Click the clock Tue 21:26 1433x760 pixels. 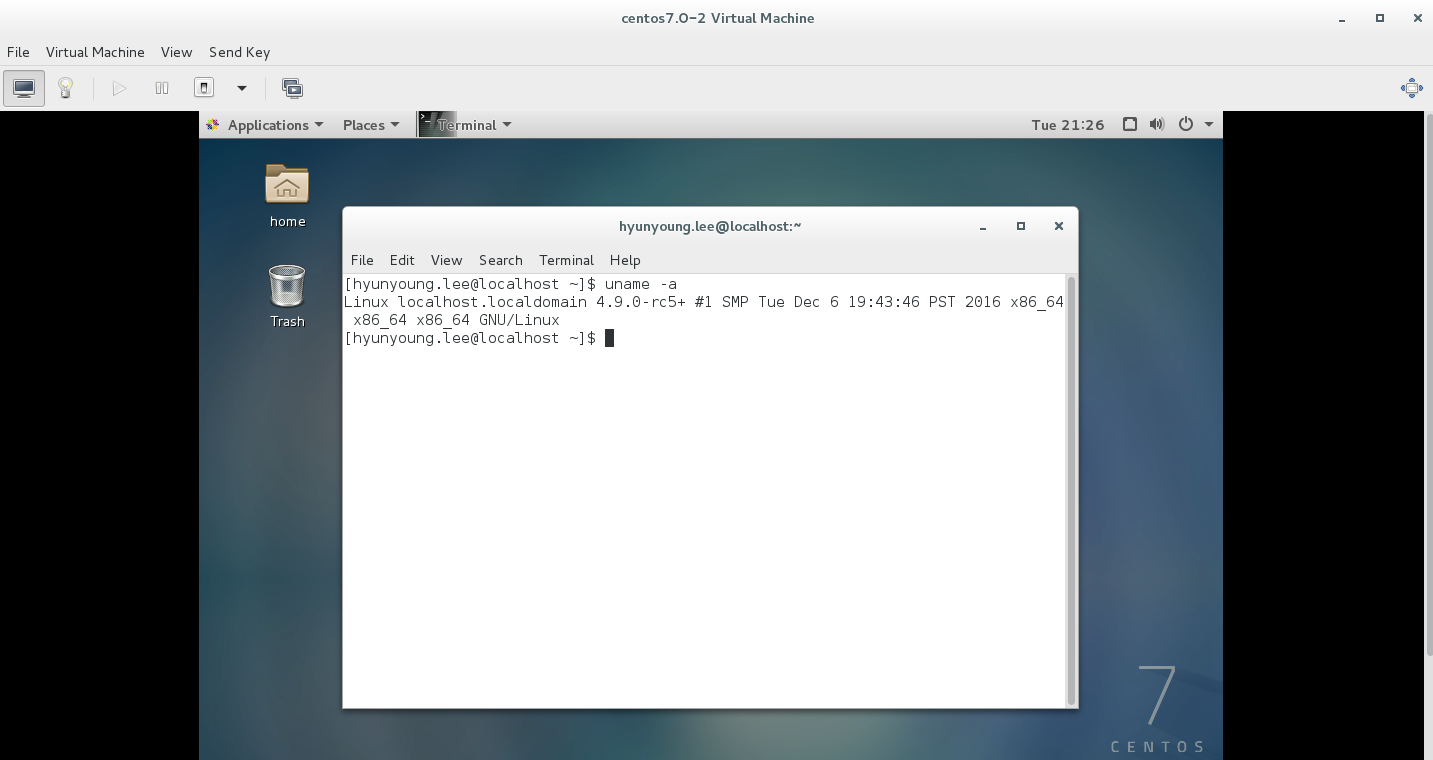click(1068, 125)
